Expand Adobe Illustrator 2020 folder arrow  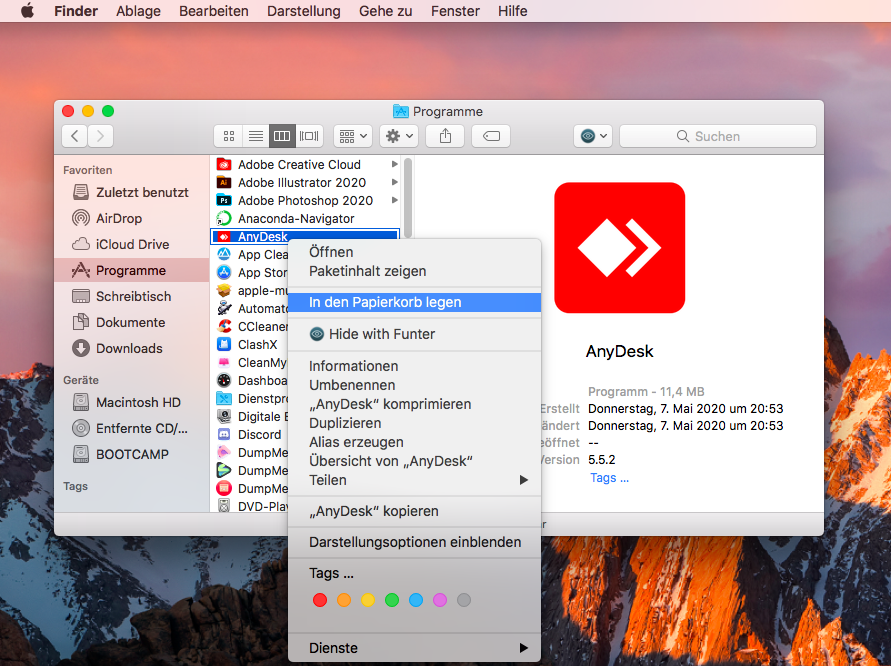pyautogui.click(x=394, y=182)
